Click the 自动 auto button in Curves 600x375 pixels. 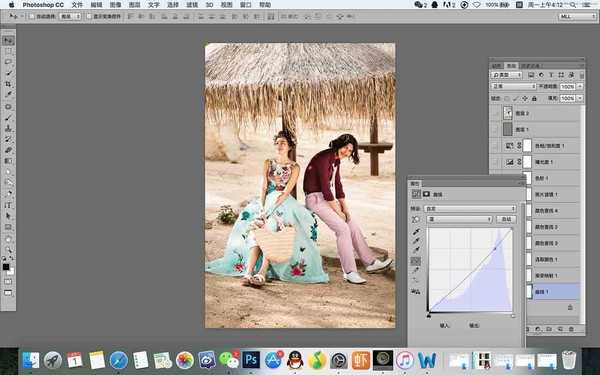tap(506, 219)
